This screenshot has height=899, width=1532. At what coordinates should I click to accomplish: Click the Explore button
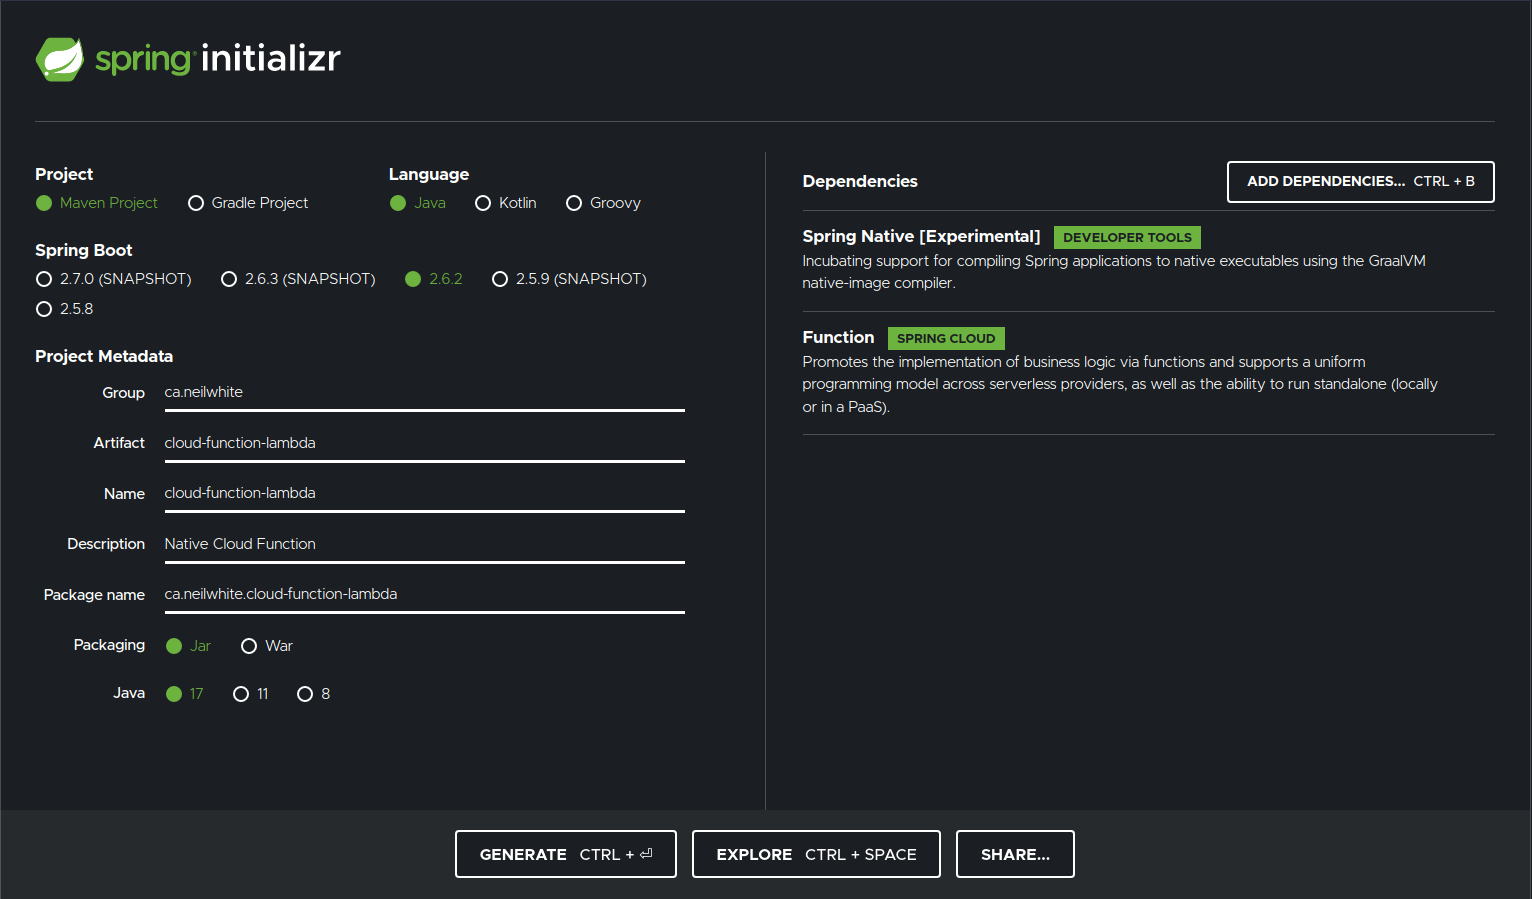pos(816,854)
